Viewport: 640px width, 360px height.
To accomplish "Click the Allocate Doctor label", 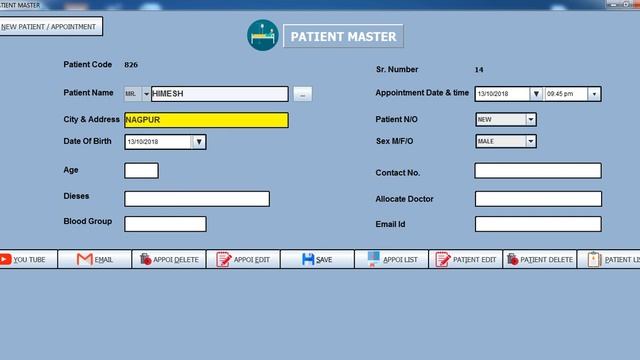I will (404, 199).
